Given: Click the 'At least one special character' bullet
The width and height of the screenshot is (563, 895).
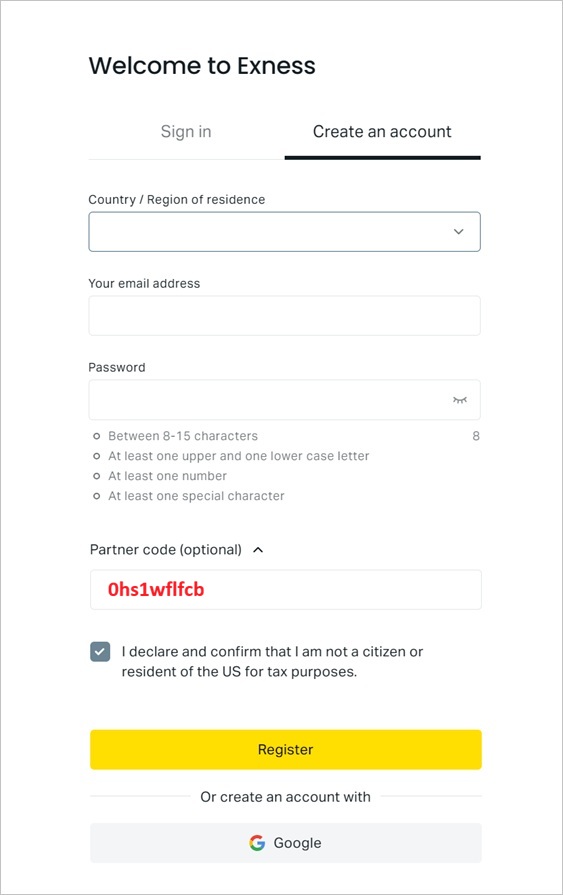Looking at the screenshot, I should click(96, 496).
